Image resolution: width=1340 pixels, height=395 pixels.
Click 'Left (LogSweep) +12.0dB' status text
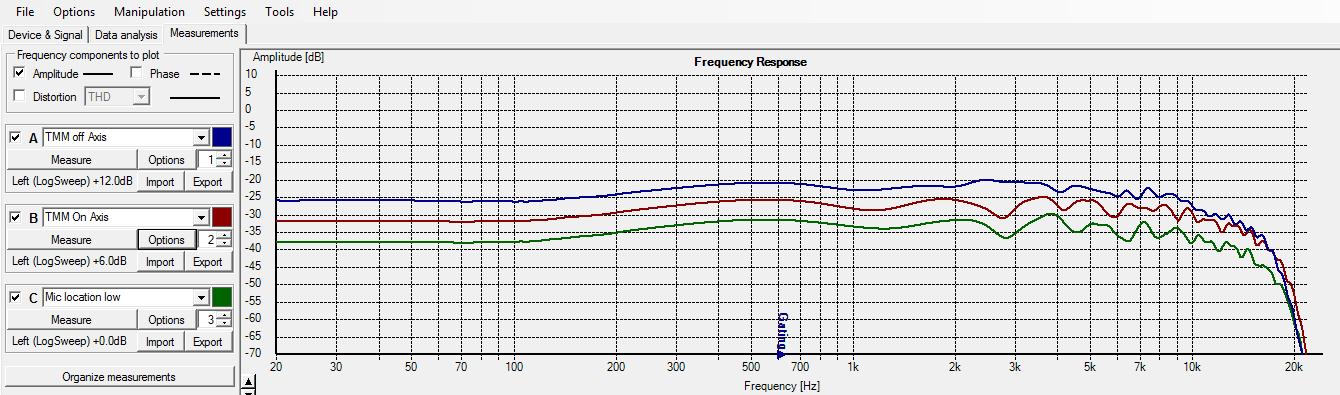pos(72,182)
